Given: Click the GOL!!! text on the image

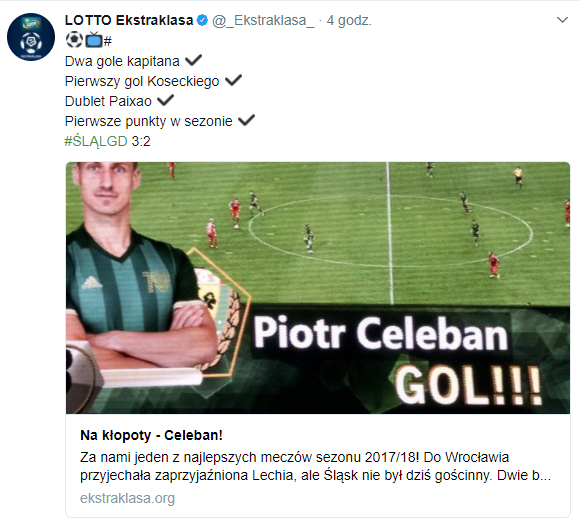Looking at the screenshot, I should (469, 387).
